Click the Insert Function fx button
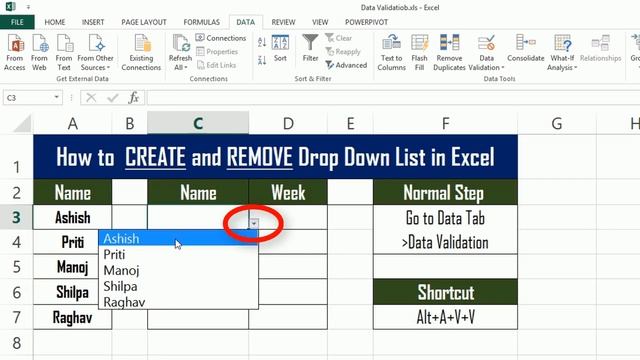The image size is (640, 360). (x=133, y=98)
